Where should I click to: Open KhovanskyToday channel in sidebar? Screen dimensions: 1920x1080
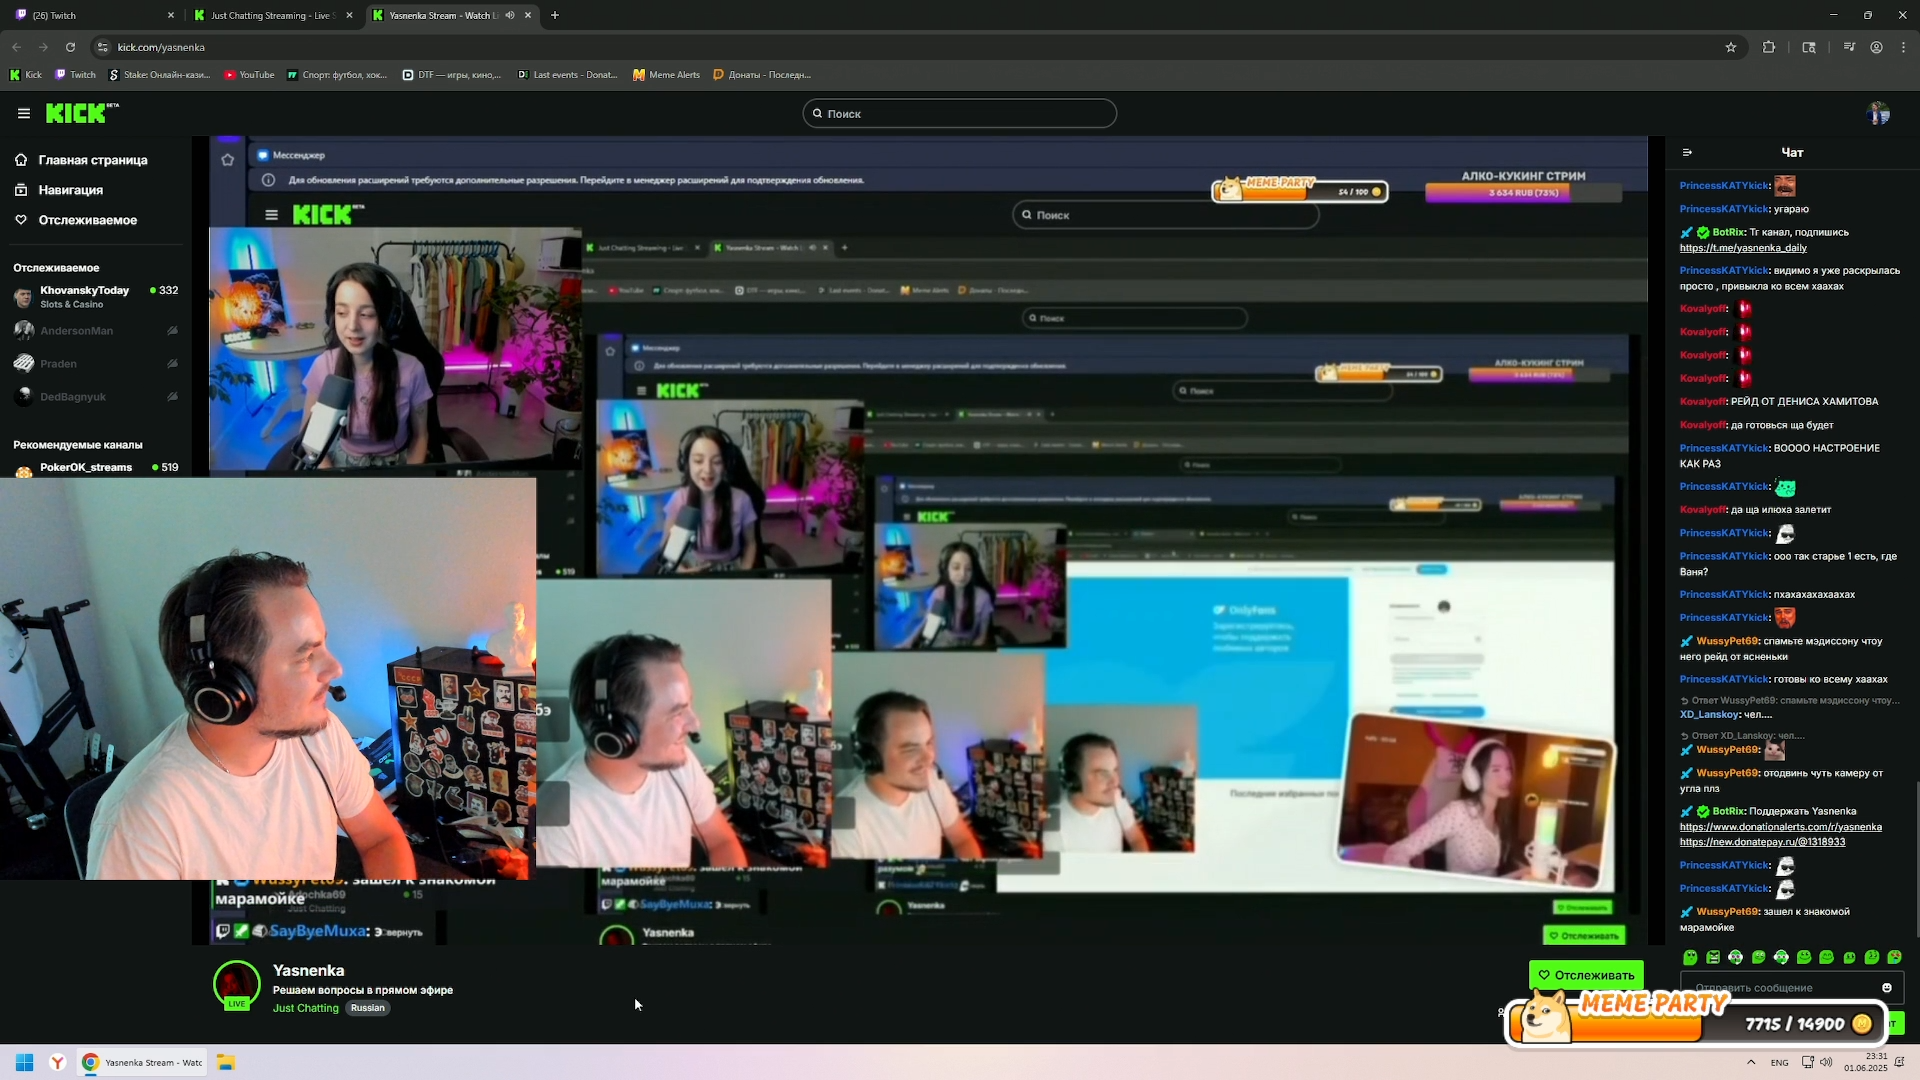click(x=96, y=296)
